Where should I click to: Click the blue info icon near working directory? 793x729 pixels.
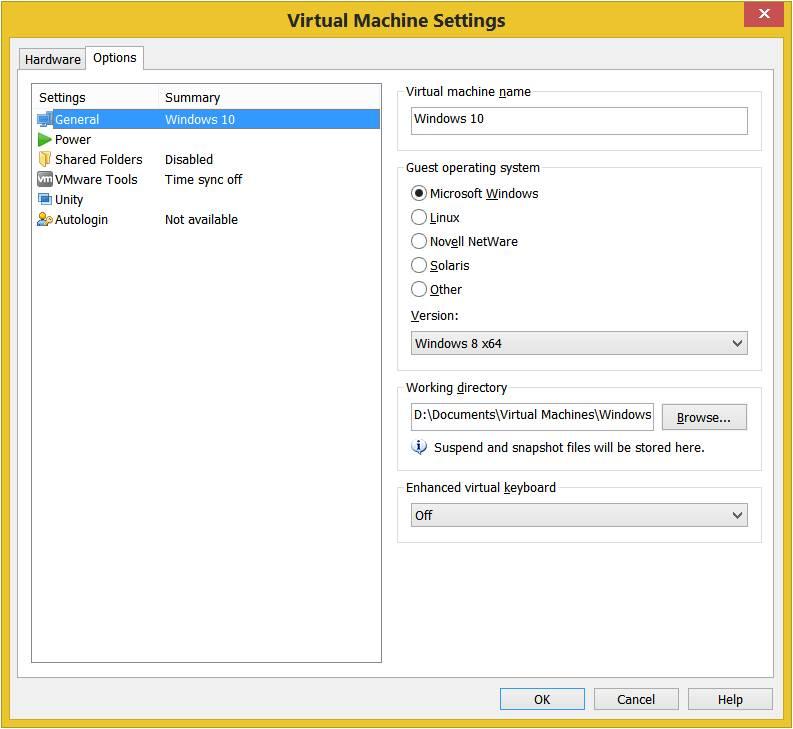pos(420,447)
